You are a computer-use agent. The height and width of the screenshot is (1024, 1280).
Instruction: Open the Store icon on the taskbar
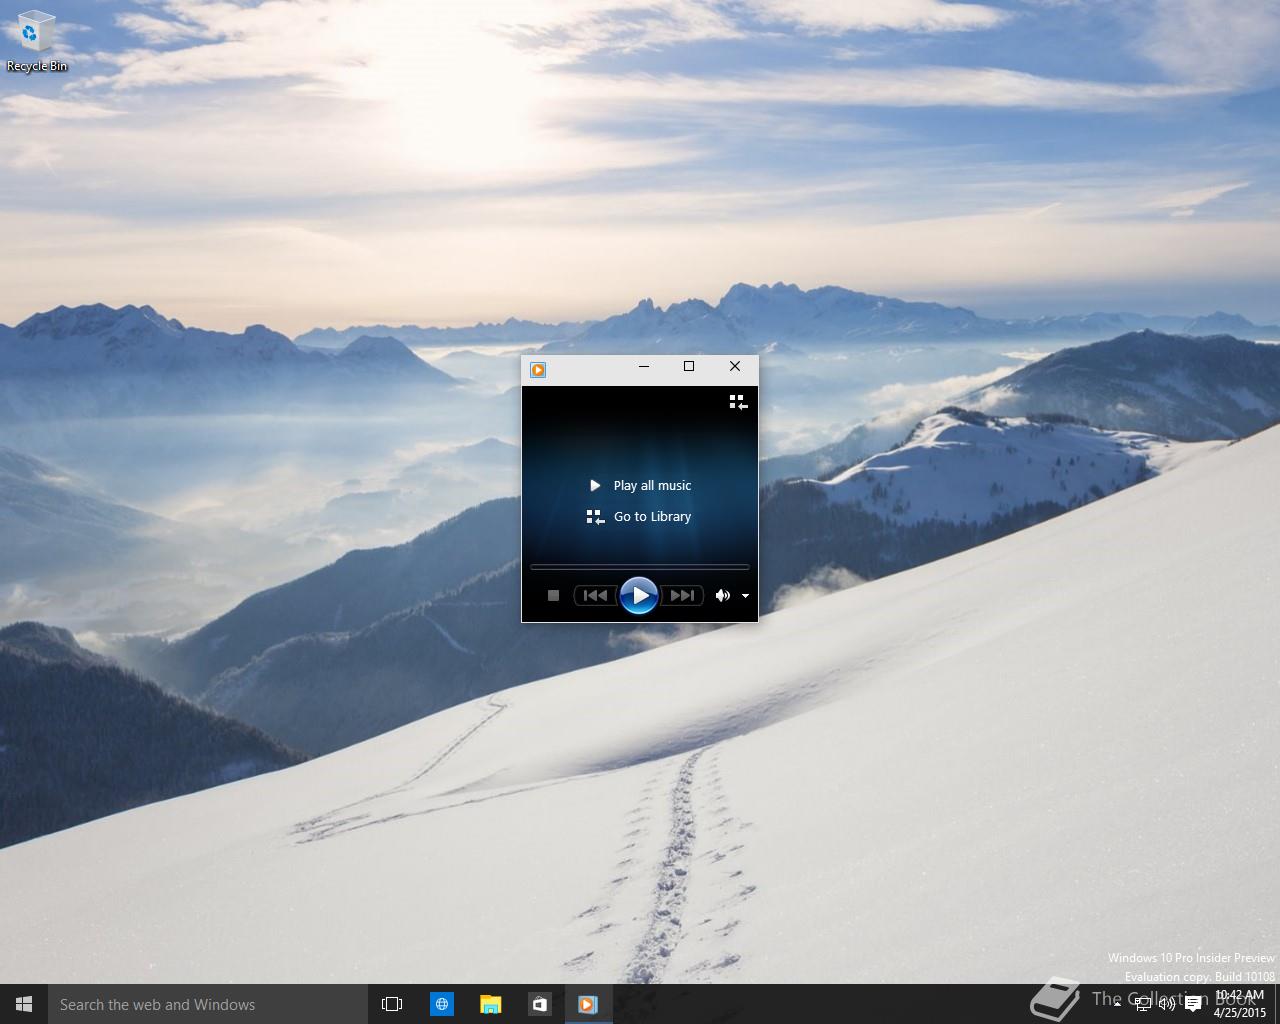tap(539, 1004)
